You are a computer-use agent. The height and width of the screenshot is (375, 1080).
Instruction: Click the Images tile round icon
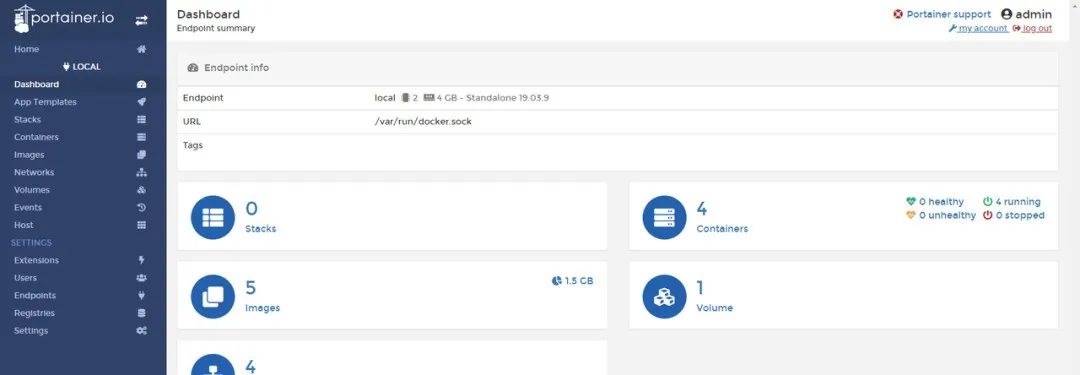(213, 296)
